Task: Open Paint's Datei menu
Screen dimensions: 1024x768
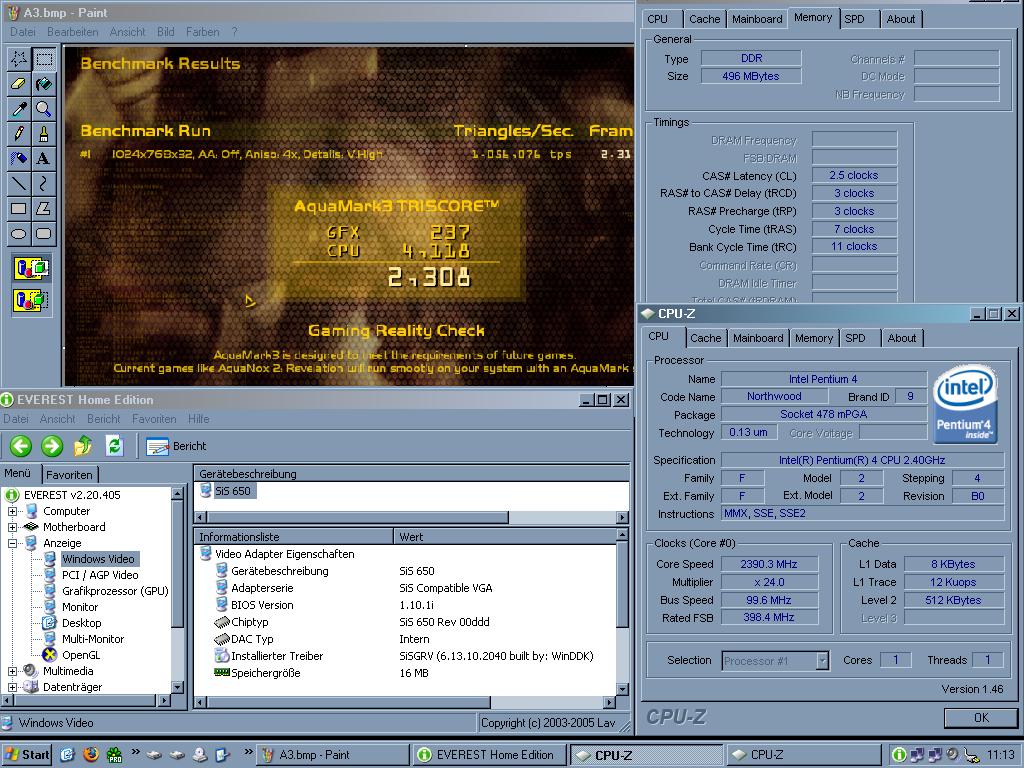Action: (x=23, y=31)
